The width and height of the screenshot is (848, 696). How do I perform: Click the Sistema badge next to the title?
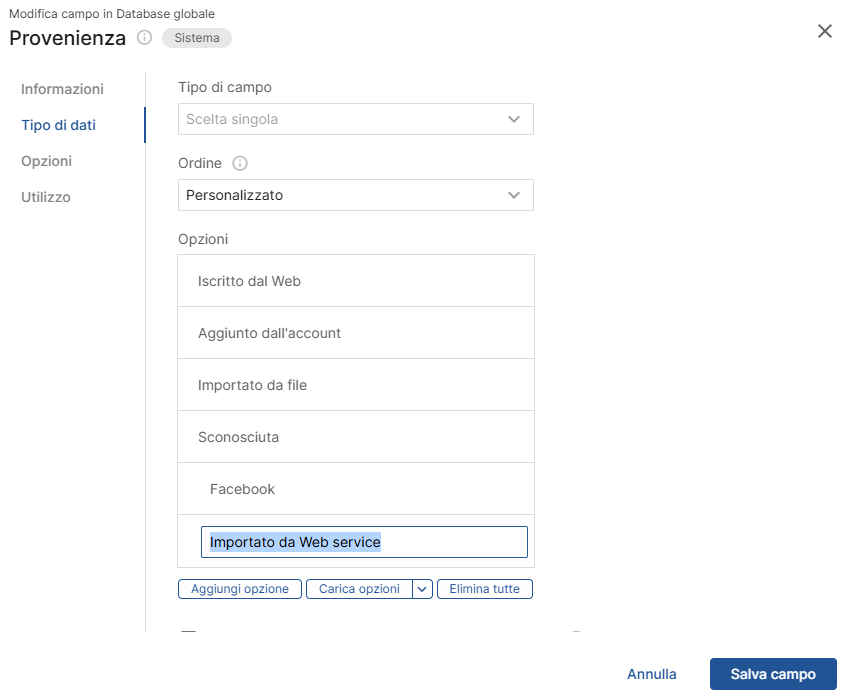[x=196, y=38]
